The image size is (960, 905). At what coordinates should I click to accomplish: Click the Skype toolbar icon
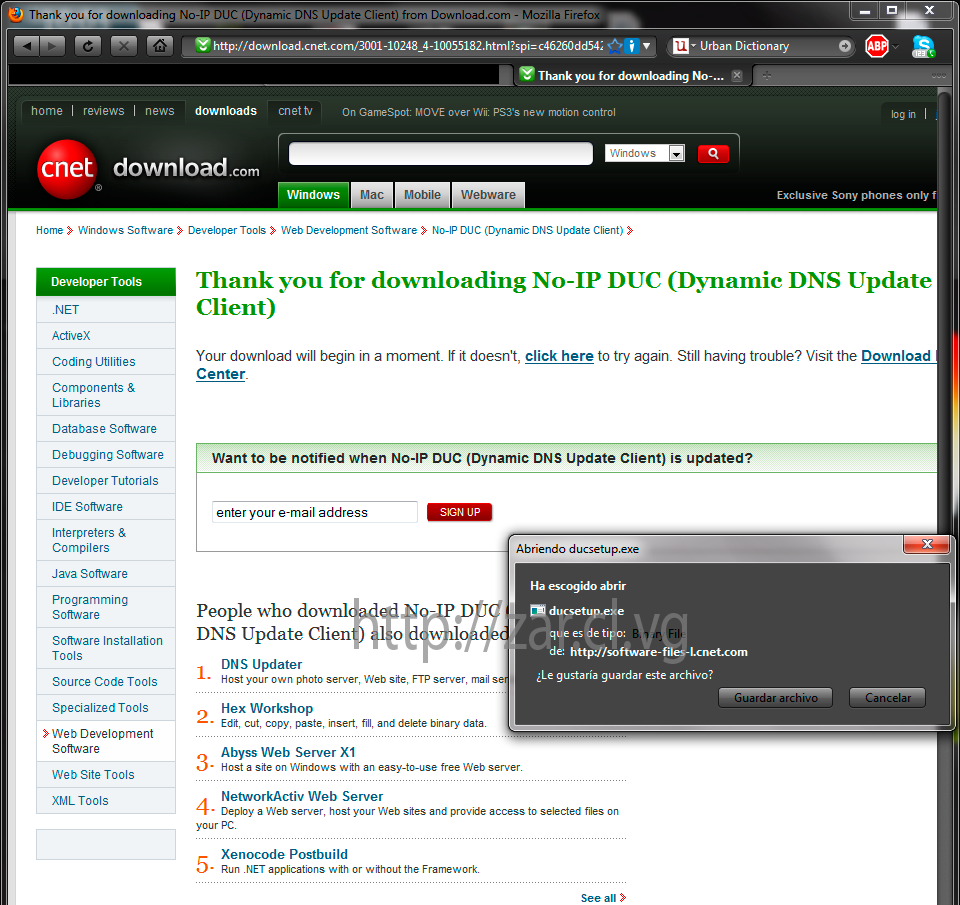click(923, 47)
